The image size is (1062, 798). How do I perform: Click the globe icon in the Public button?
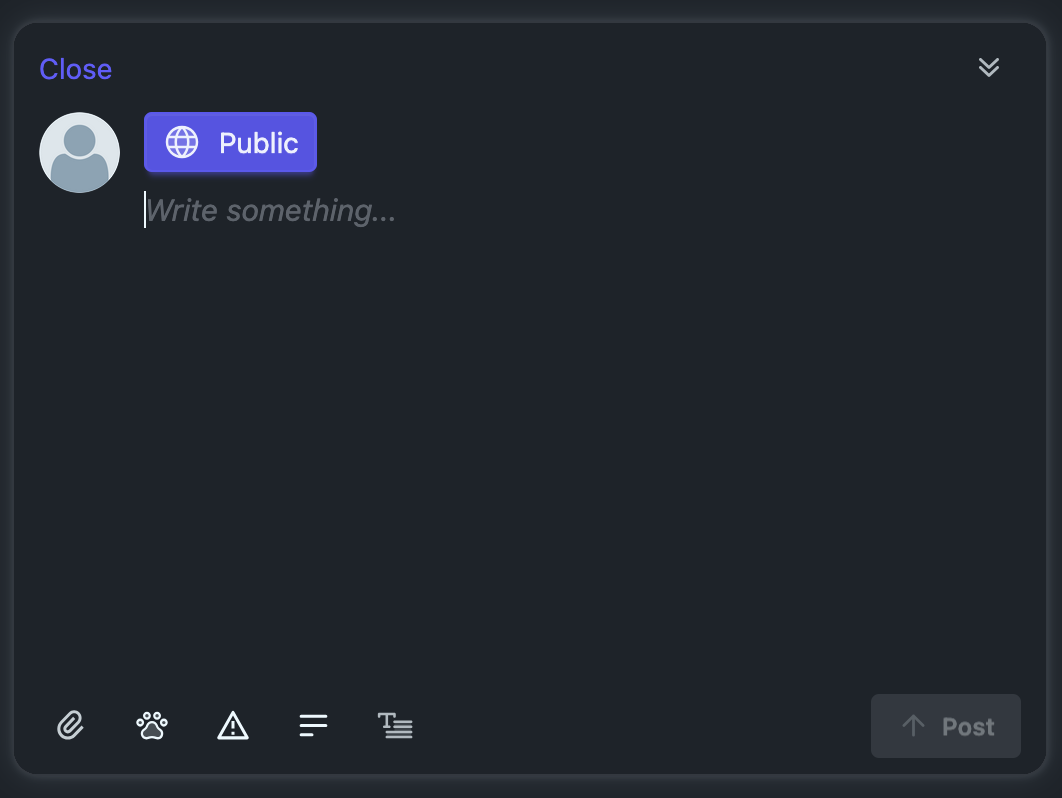(182, 142)
